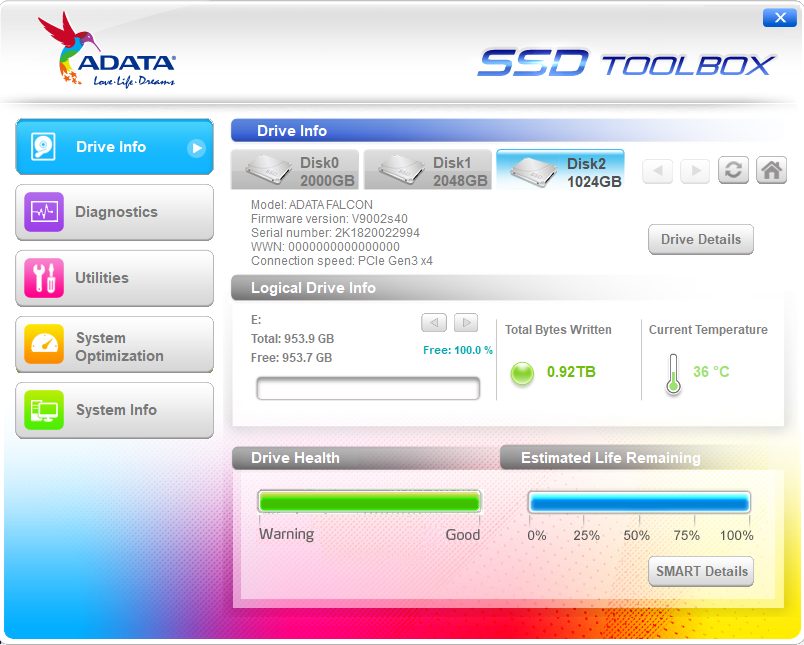Open the System Info page
The image size is (804, 645).
coord(115,410)
